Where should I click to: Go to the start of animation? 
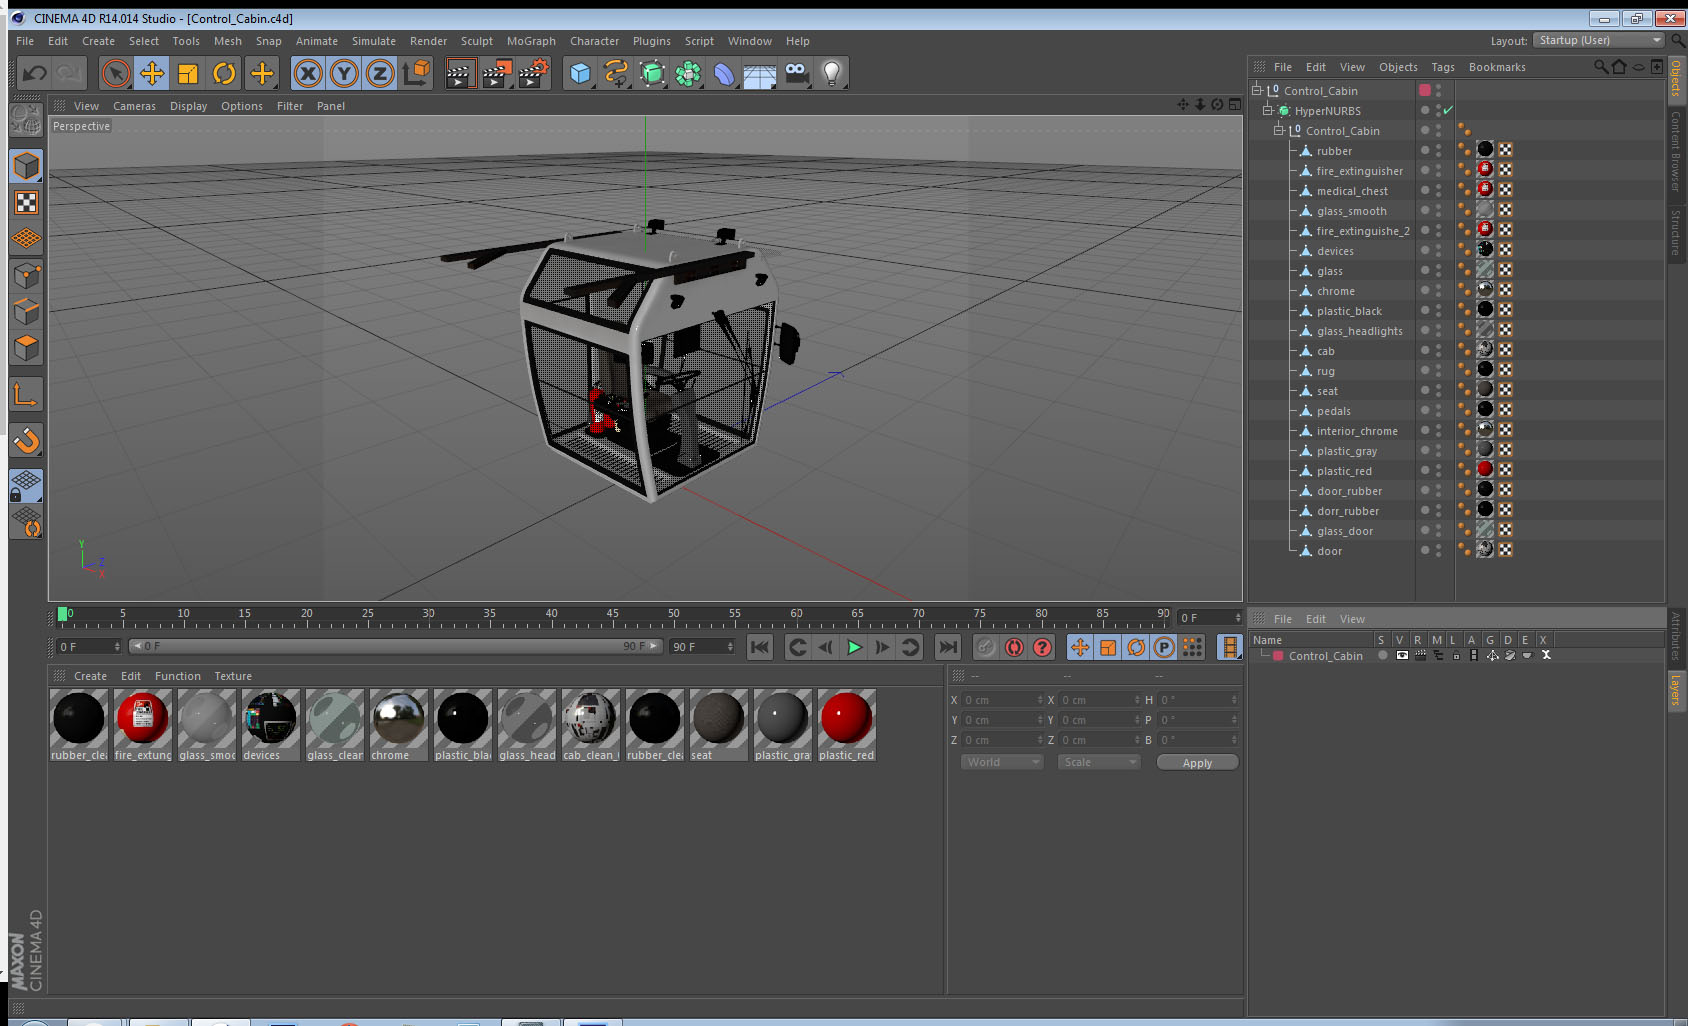tap(760, 647)
